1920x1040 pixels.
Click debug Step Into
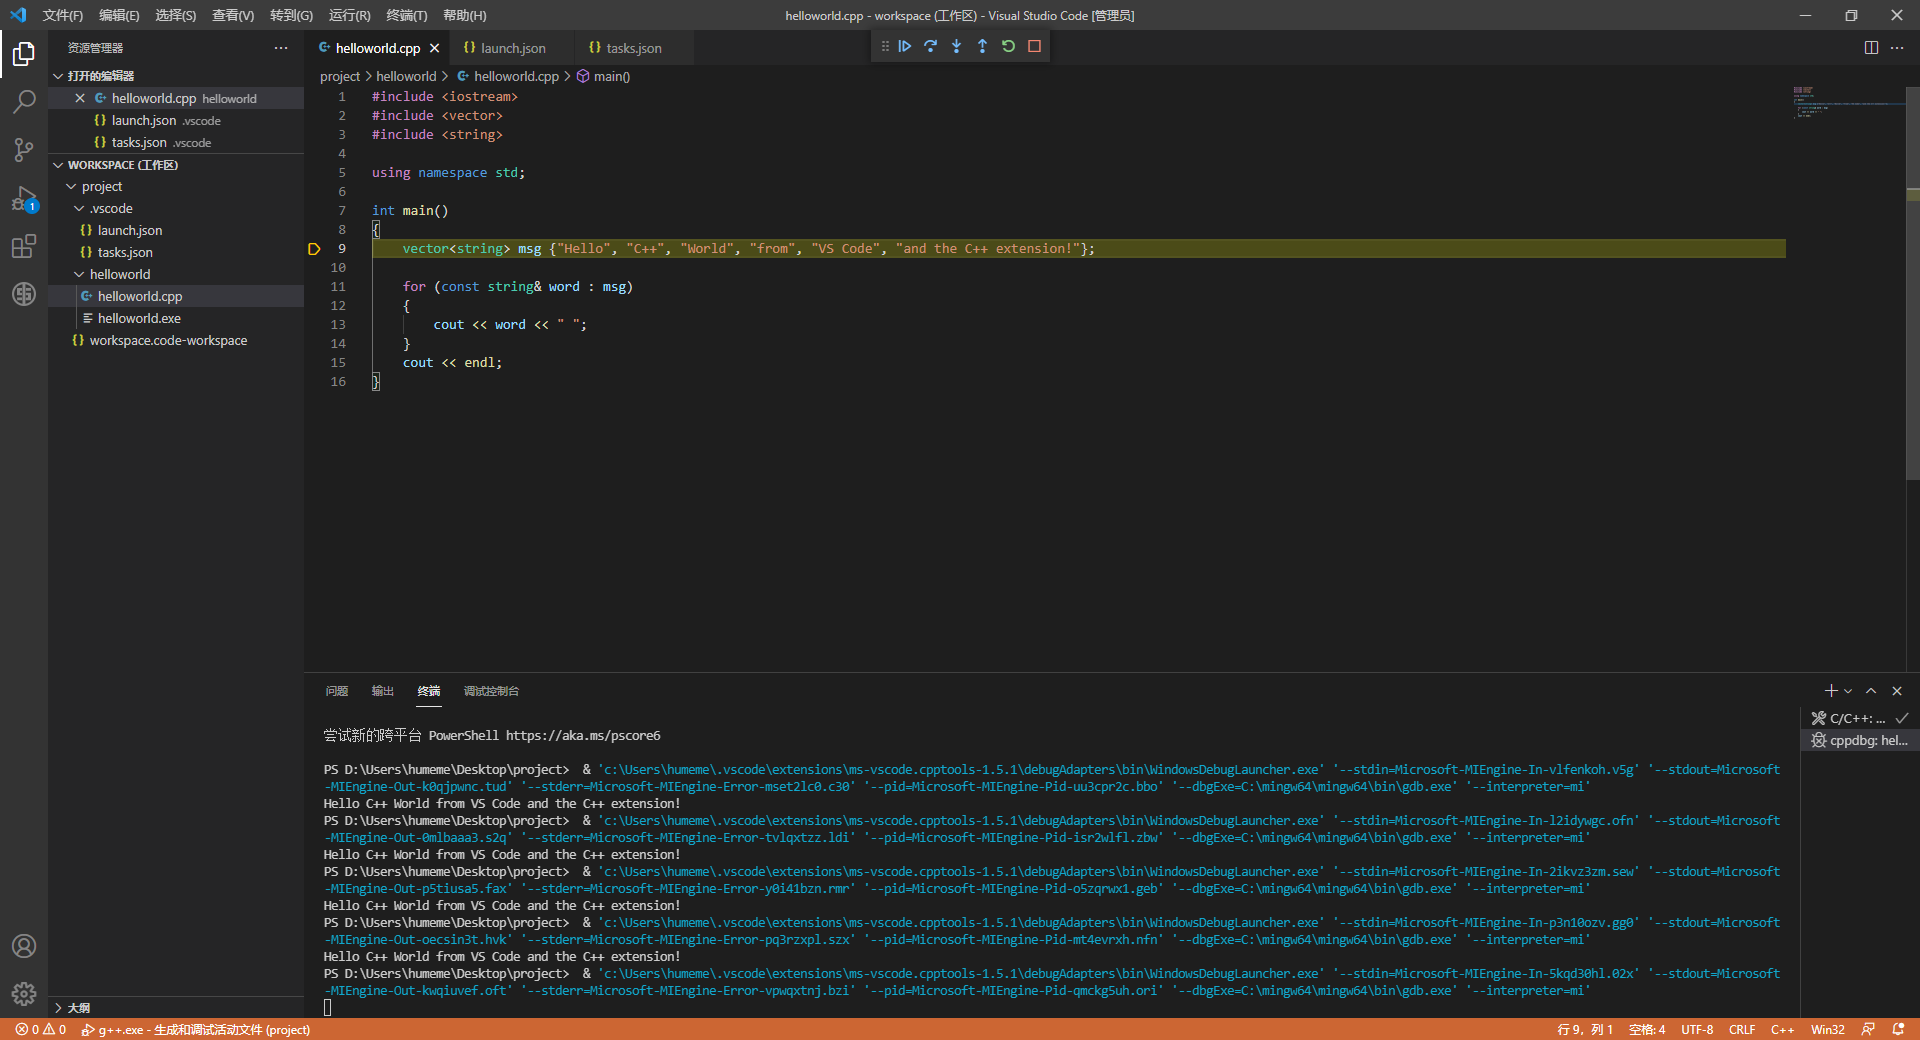(x=957, y=46)
